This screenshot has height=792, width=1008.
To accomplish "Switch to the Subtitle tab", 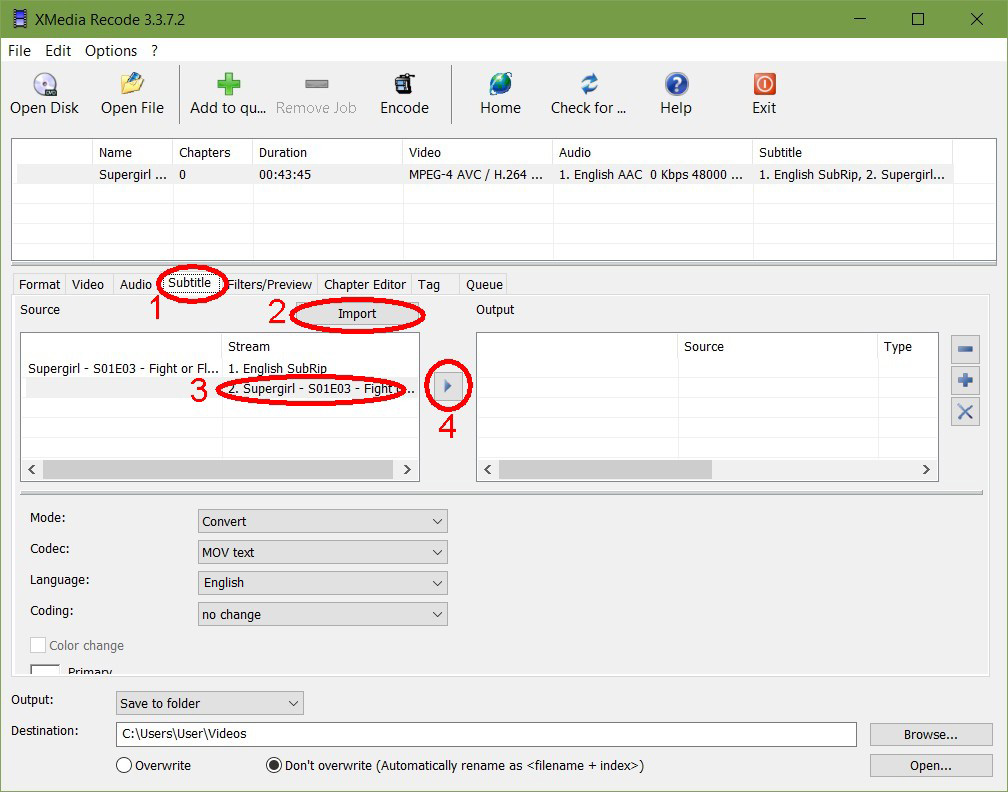I will point(190,283).
